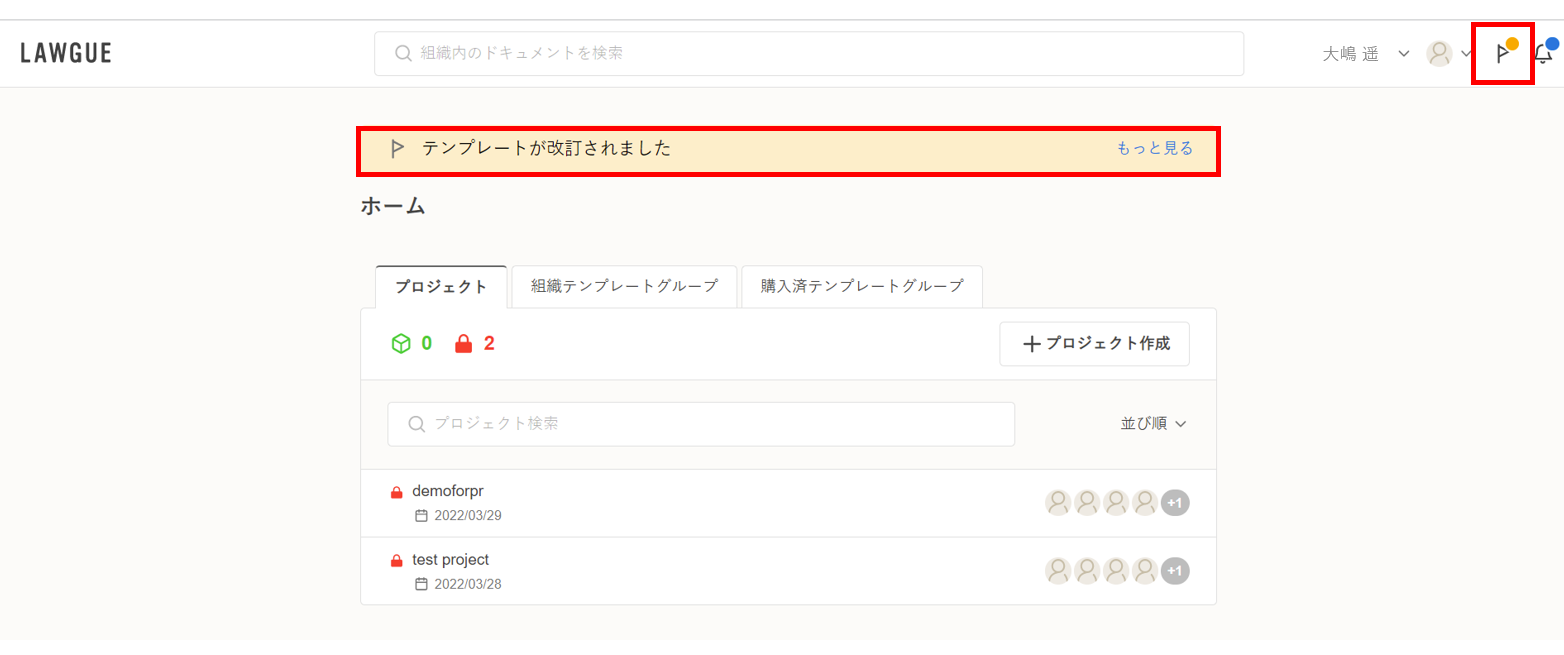The width and height of the screenshot is (1564, 655).
Task: Open the bell notifications icon
Action: click(1543, 54)
